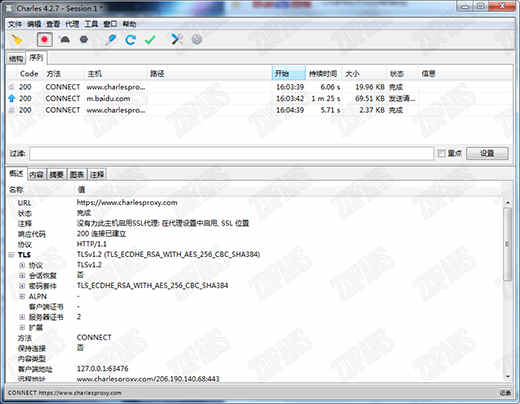The width and height of the screenshot is (520, 404).
Task: Sort by the 开始 column header
Action: tap(289, 73)
